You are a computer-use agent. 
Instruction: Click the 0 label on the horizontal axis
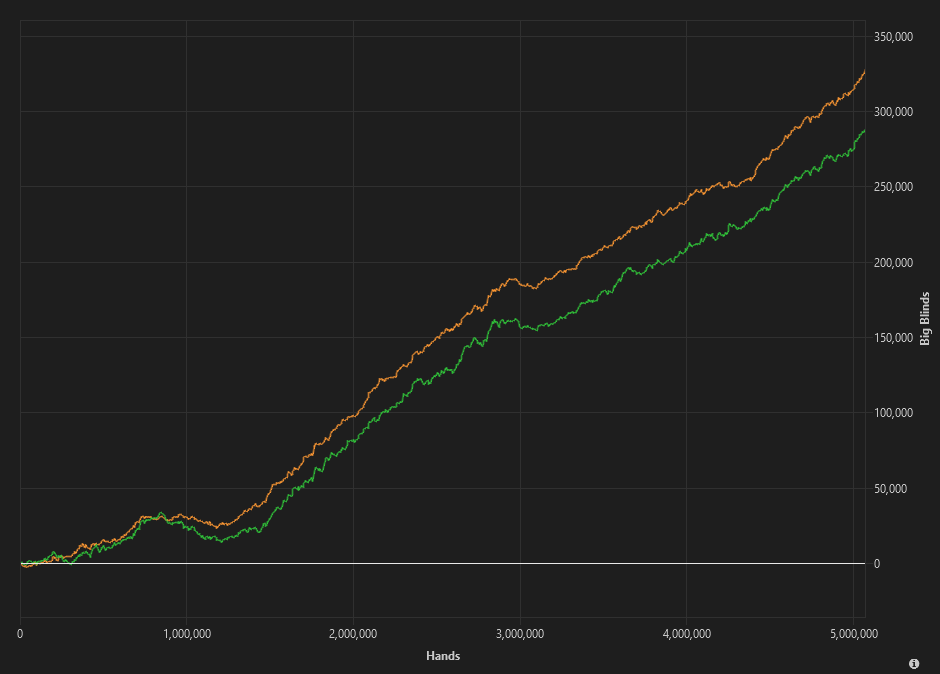[20, 633]
